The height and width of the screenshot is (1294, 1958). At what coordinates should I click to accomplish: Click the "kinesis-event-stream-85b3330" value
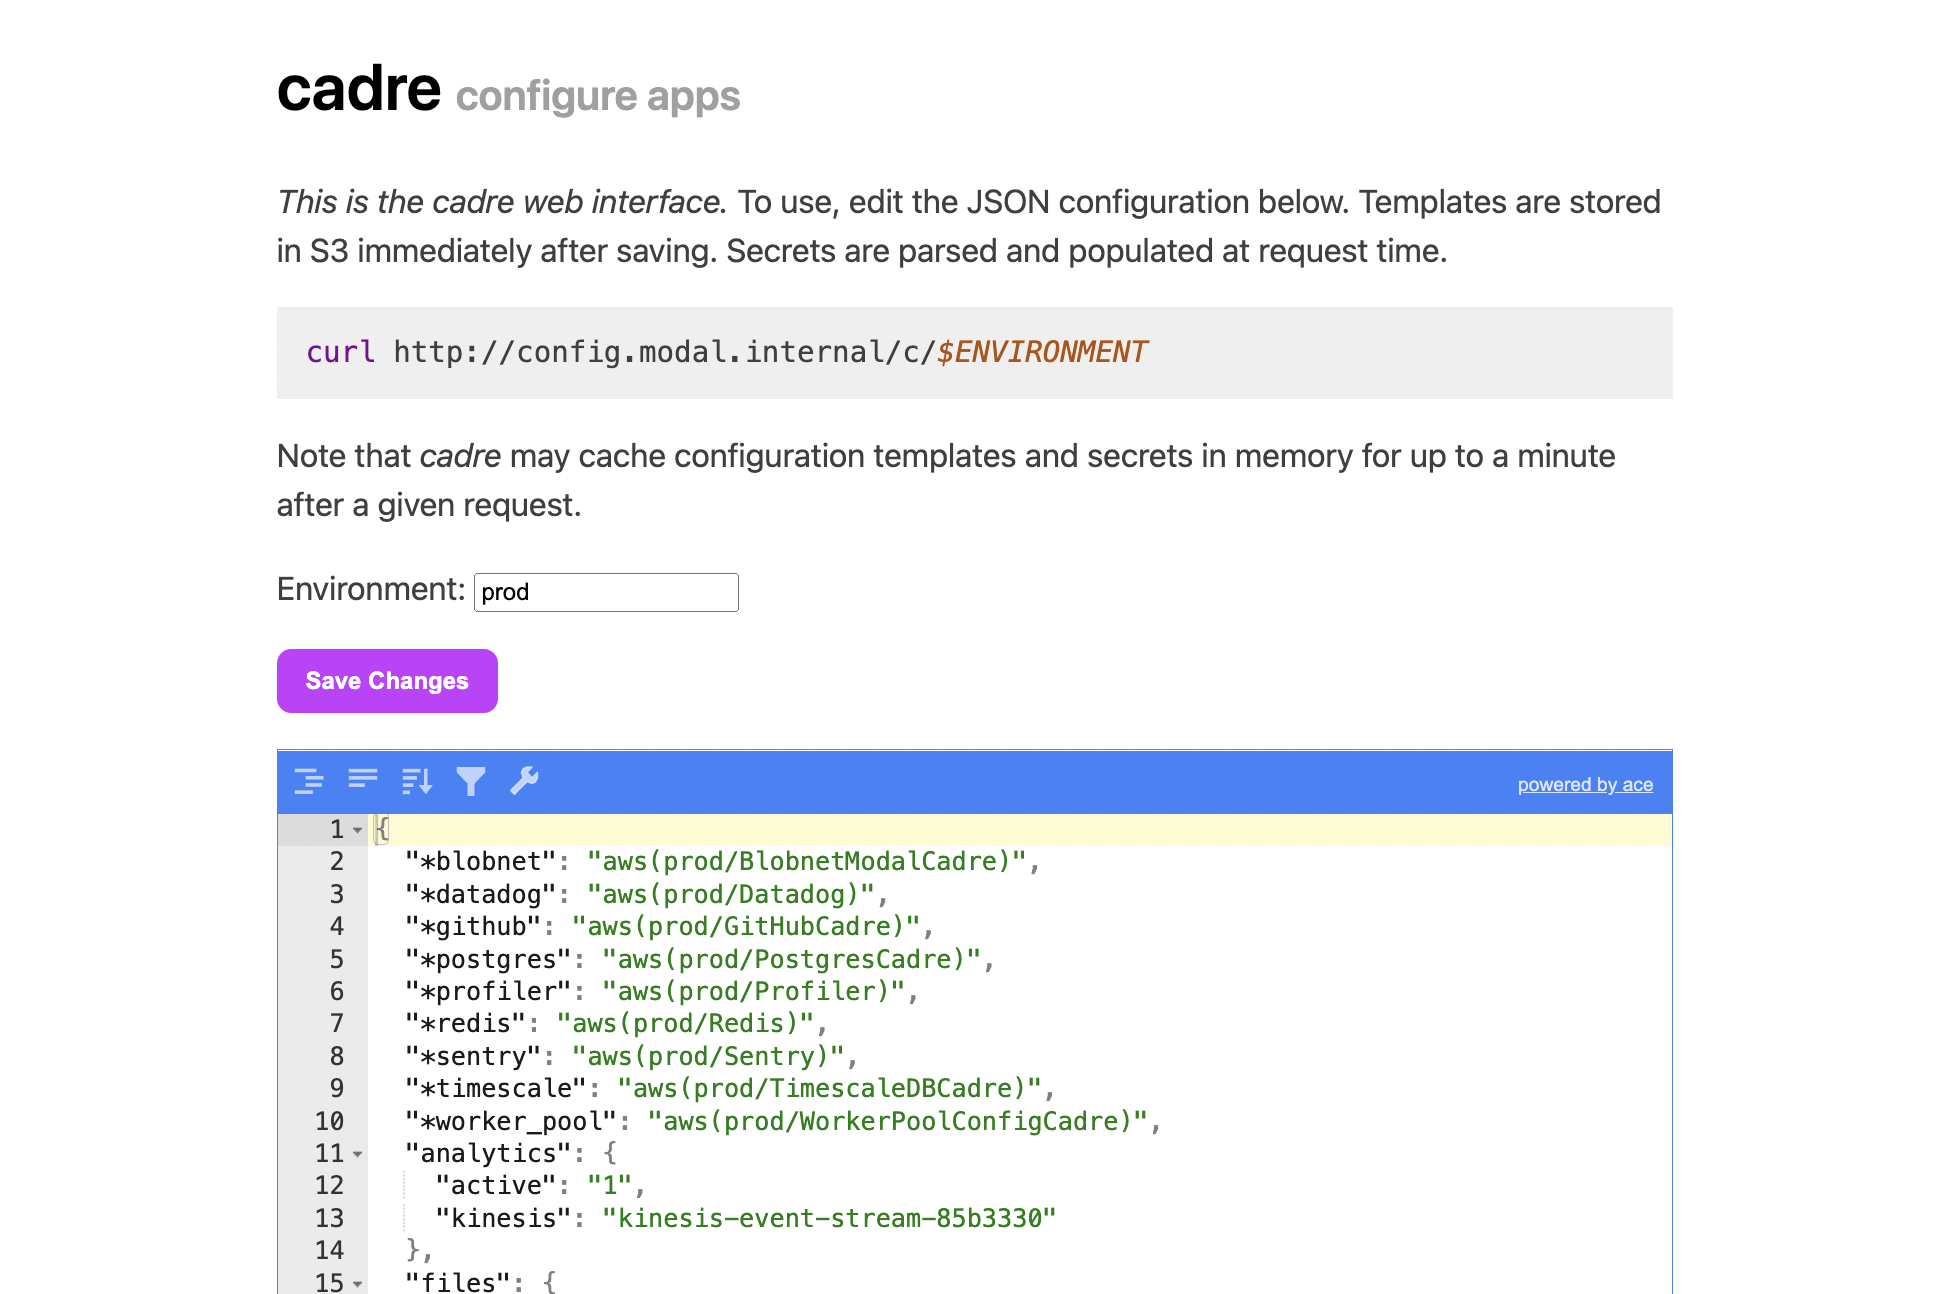(x=830, y=1218)
